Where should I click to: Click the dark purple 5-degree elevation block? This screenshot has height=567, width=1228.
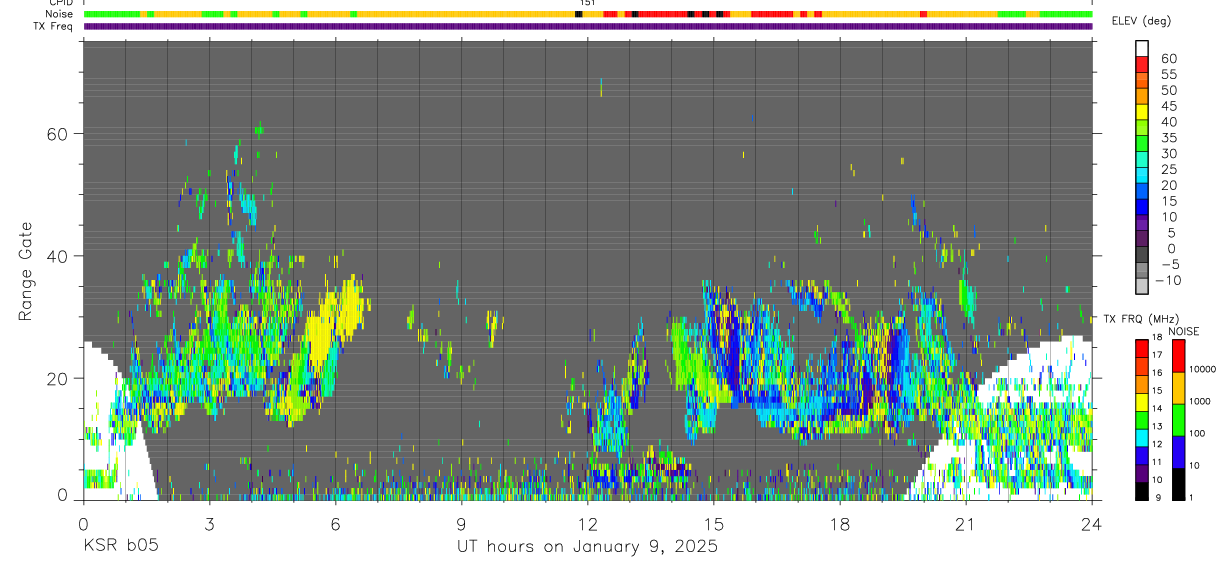tap(1142, 238)
